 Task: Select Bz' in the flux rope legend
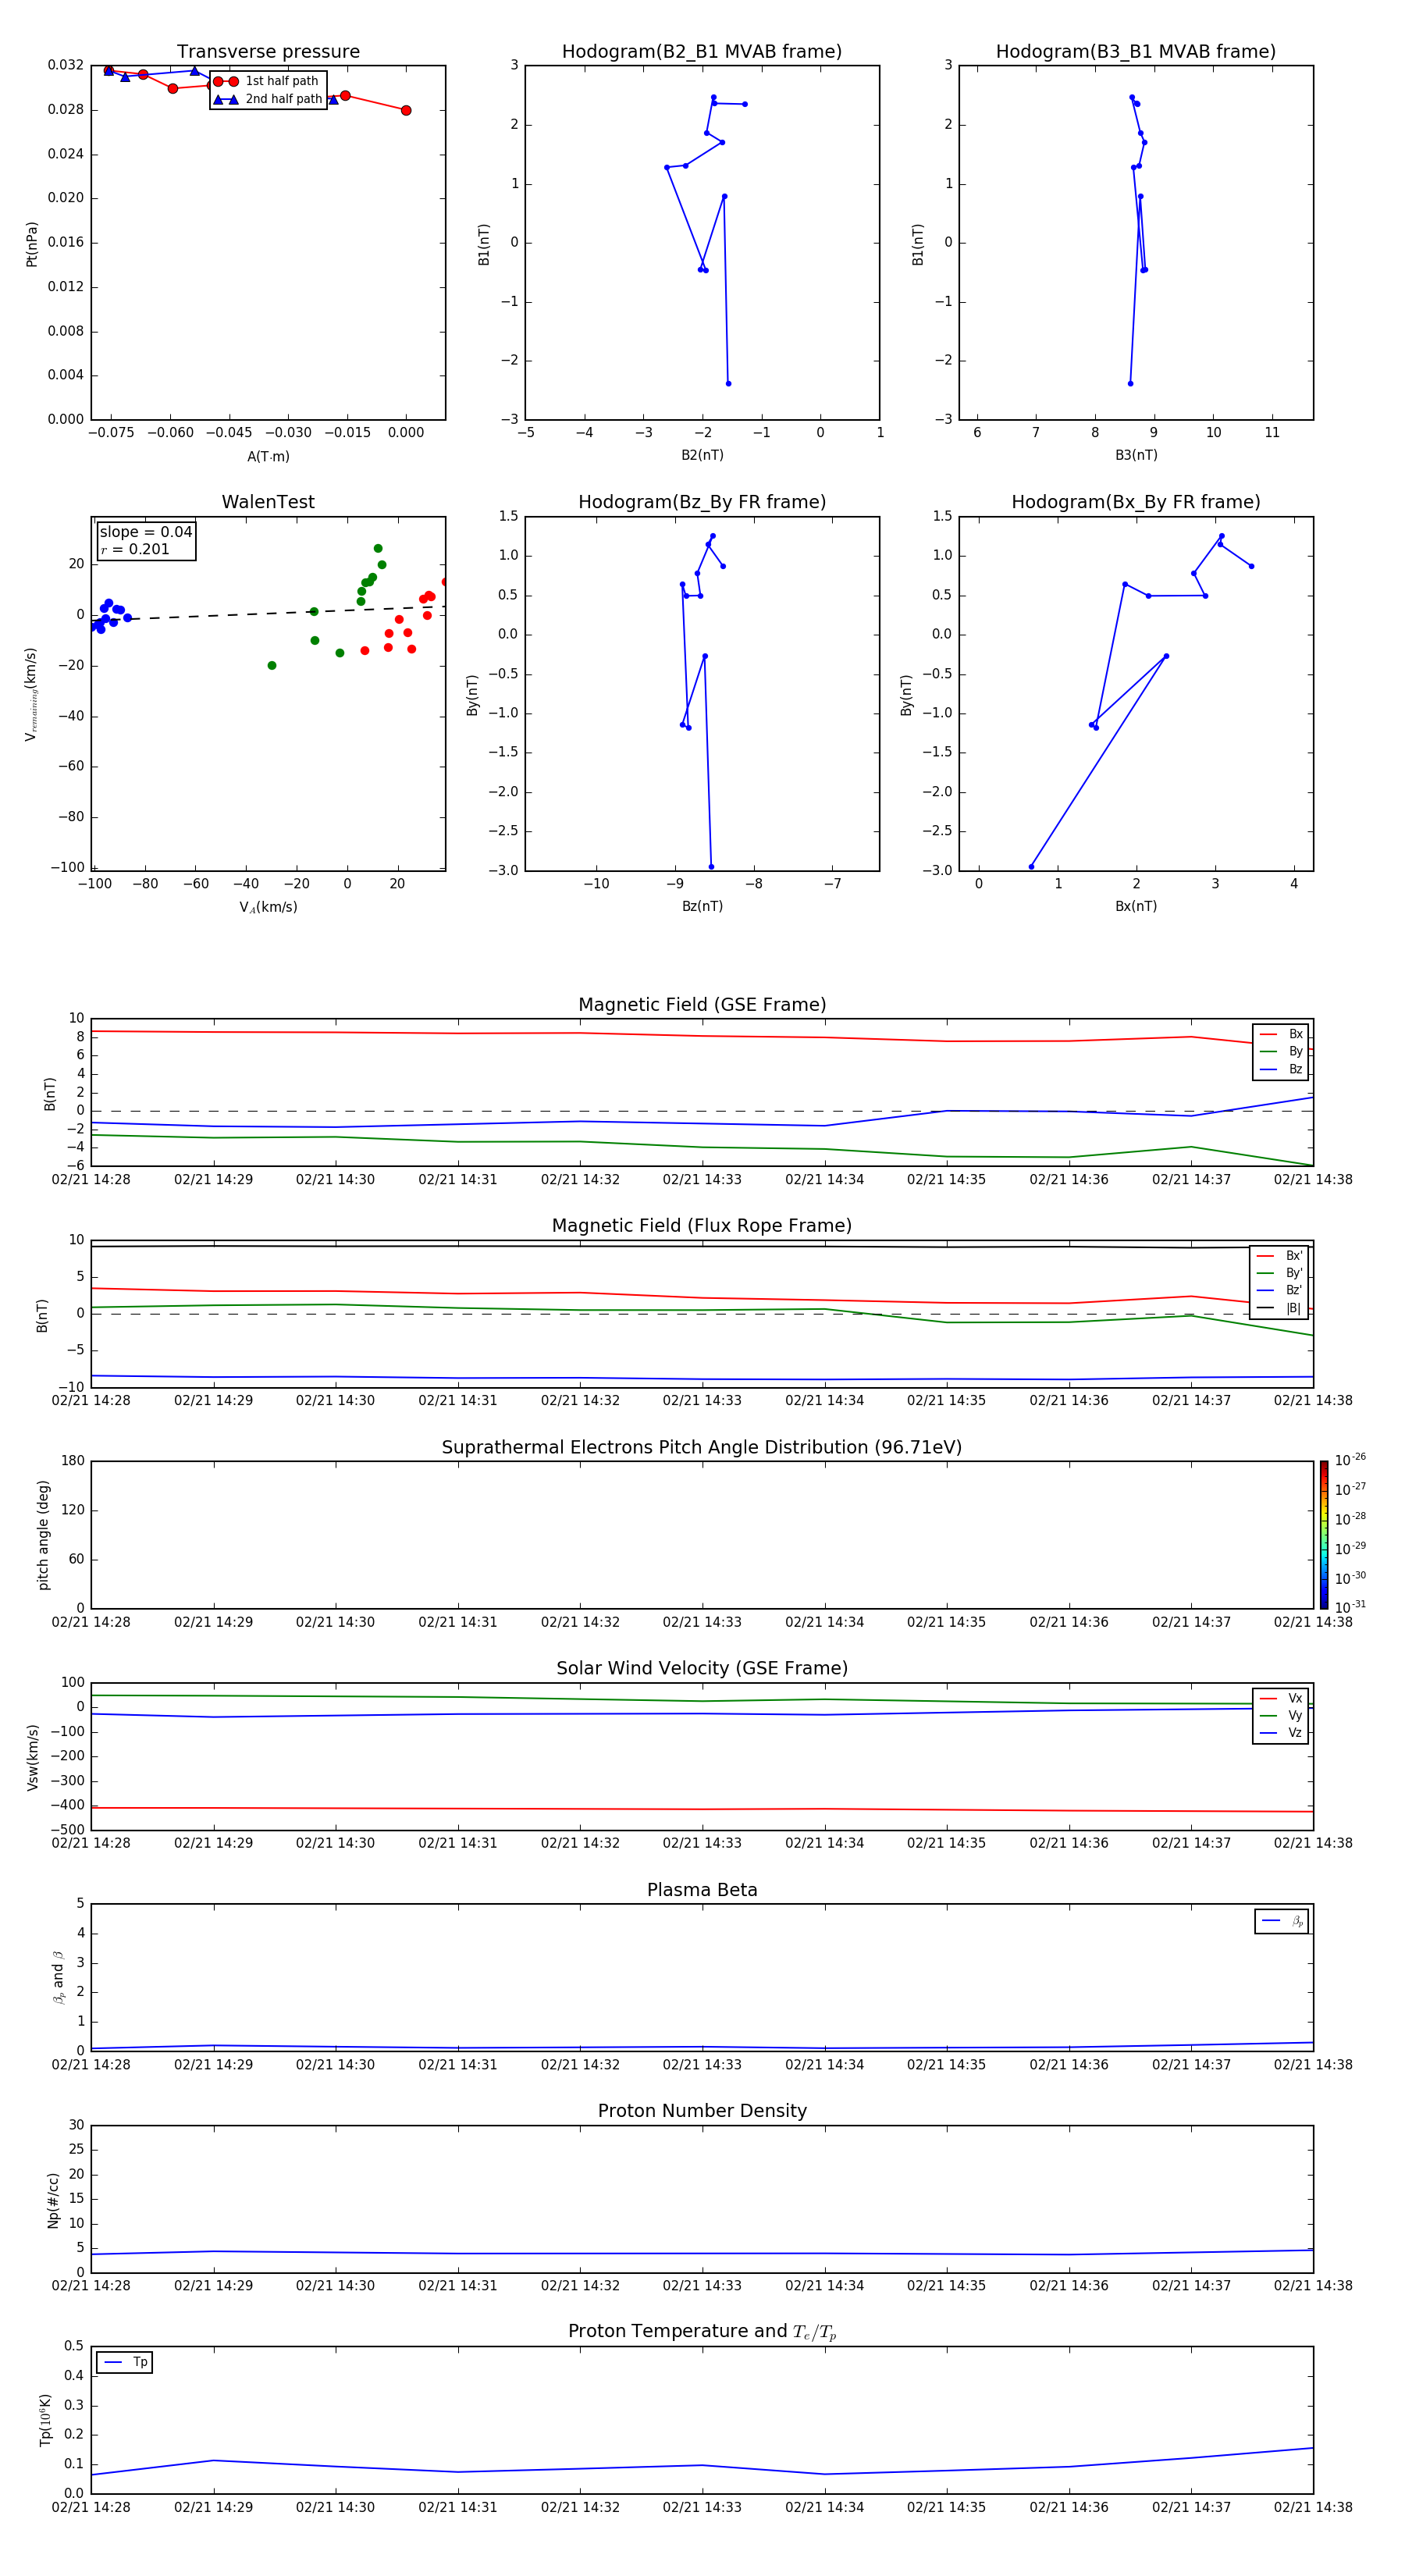[1280, 1290]
